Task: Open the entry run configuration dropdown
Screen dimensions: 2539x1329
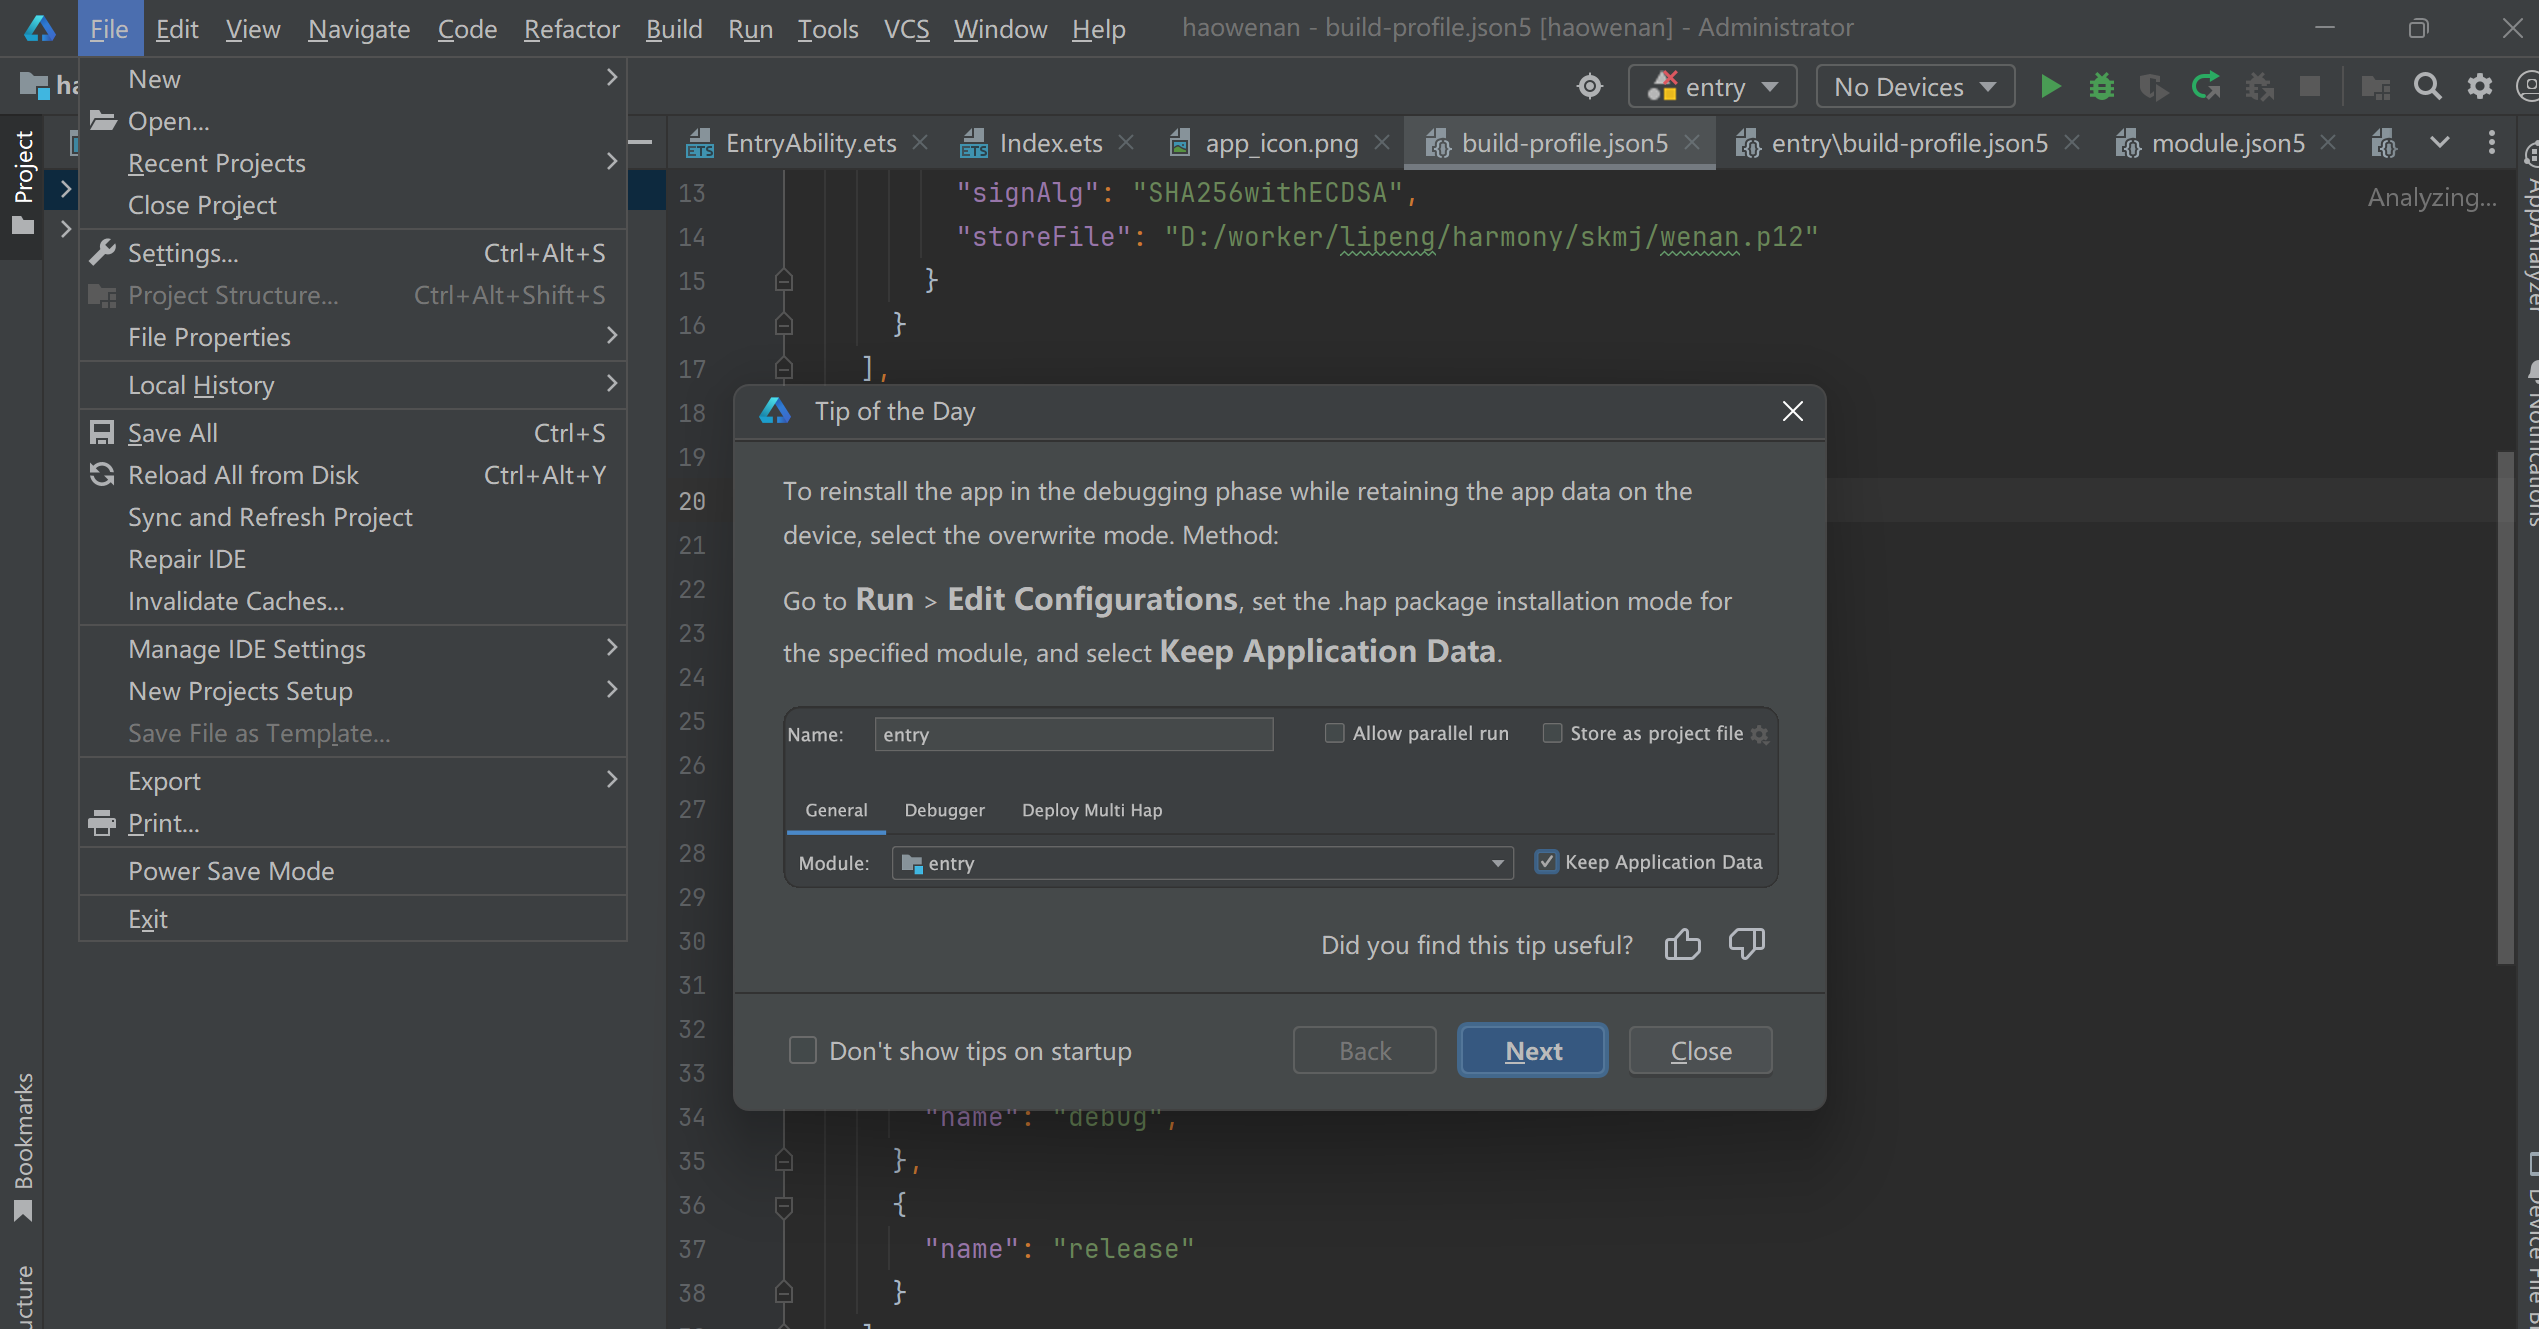Action: (x=1713, y=87)
